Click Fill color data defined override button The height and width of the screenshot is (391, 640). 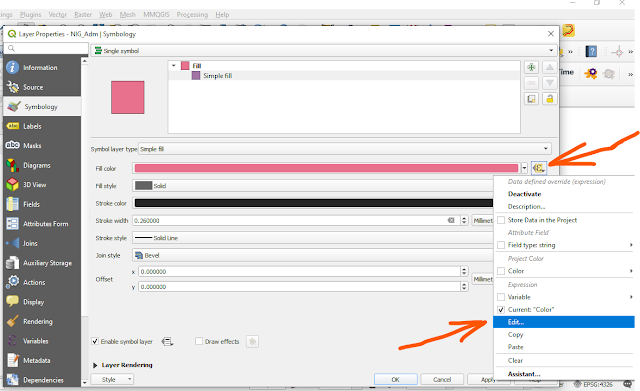coord(539,168)
